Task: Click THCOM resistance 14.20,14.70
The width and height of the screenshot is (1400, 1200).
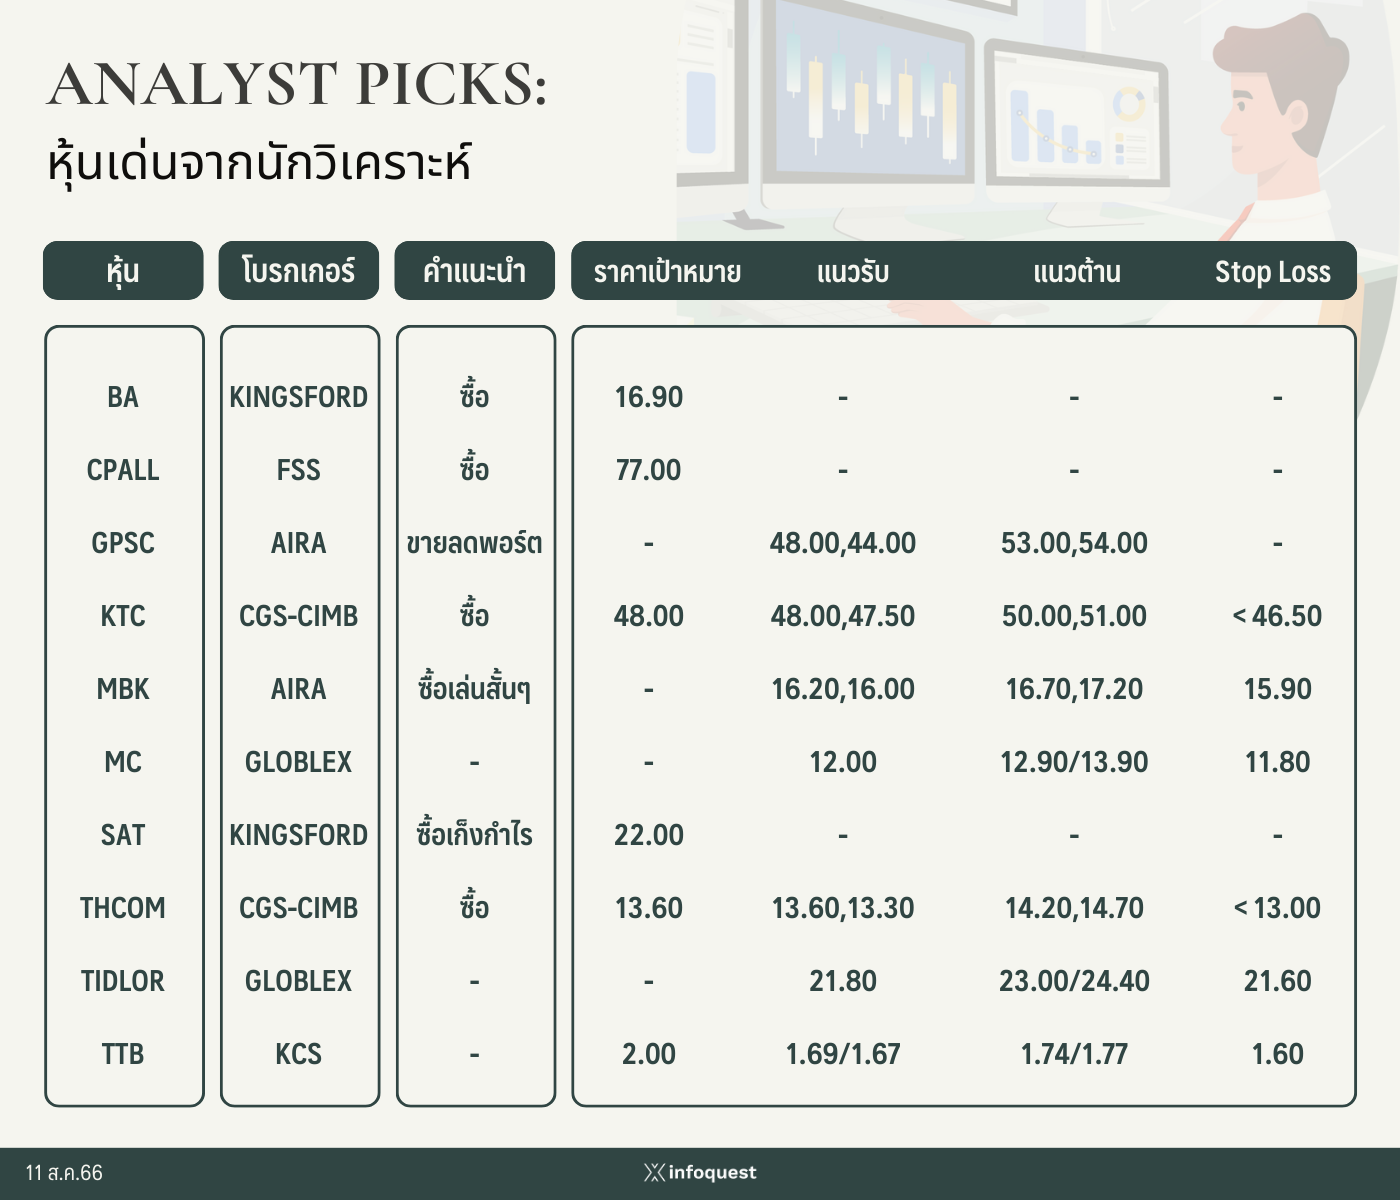Action: point(1074,908)
